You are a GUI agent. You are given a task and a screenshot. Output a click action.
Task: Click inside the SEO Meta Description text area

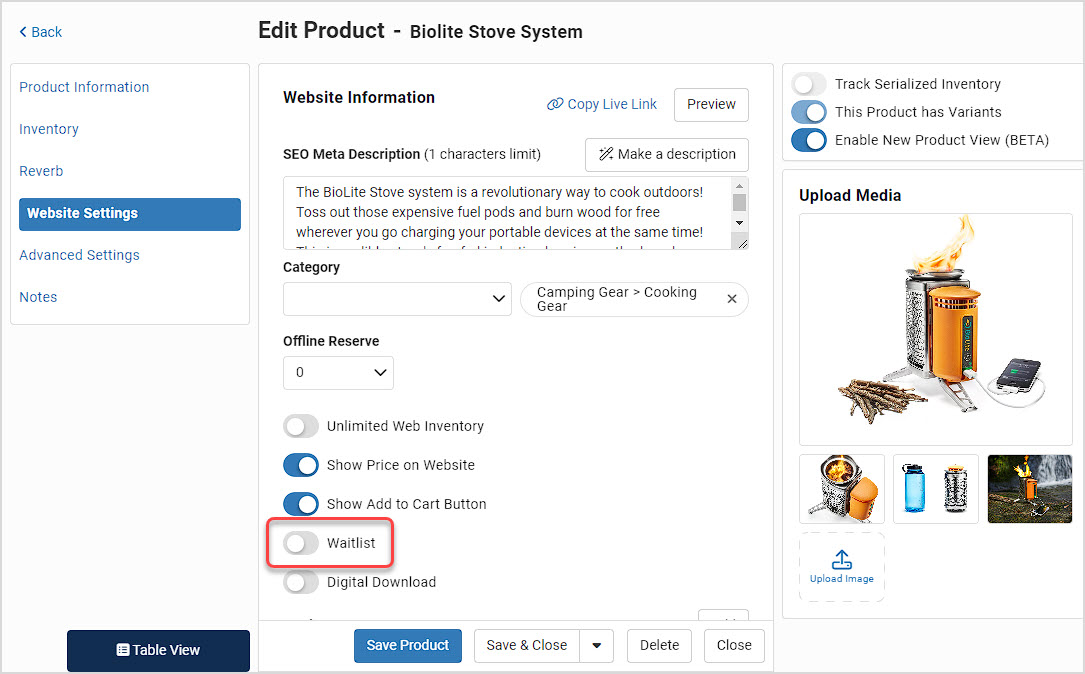(x=507, y=213)
